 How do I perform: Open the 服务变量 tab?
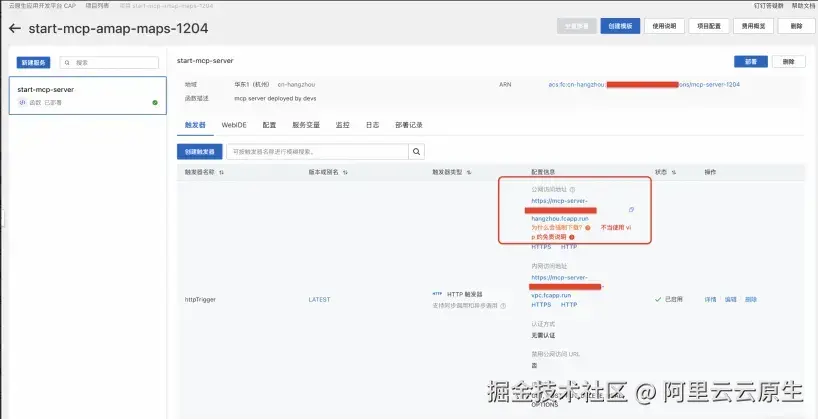point(306,125)
